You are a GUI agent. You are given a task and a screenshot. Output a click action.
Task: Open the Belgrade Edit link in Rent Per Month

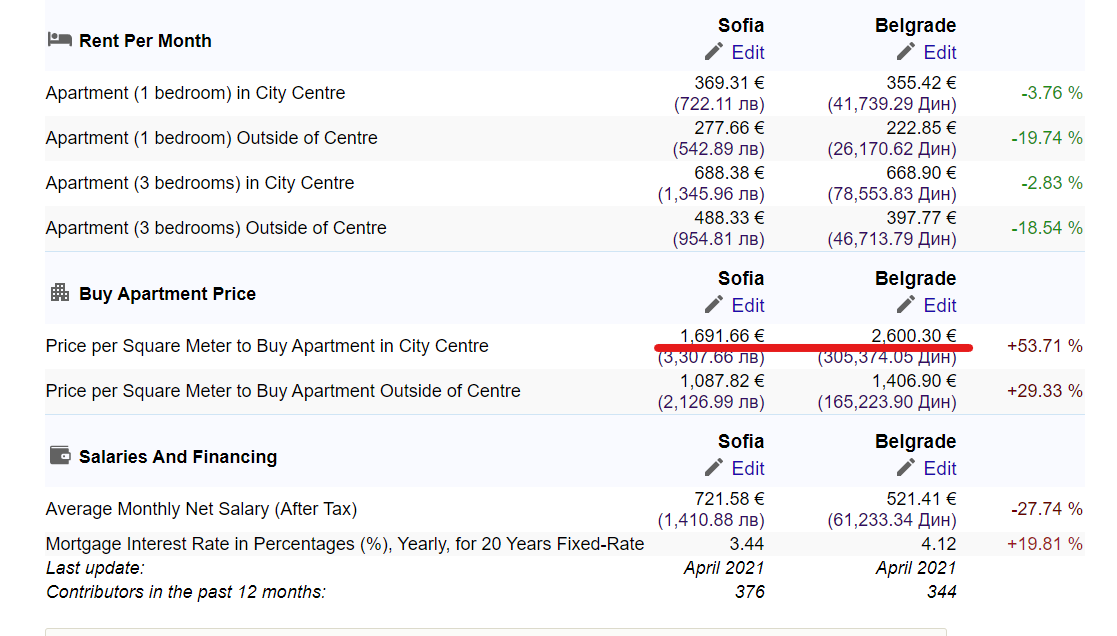coord(940,53)
